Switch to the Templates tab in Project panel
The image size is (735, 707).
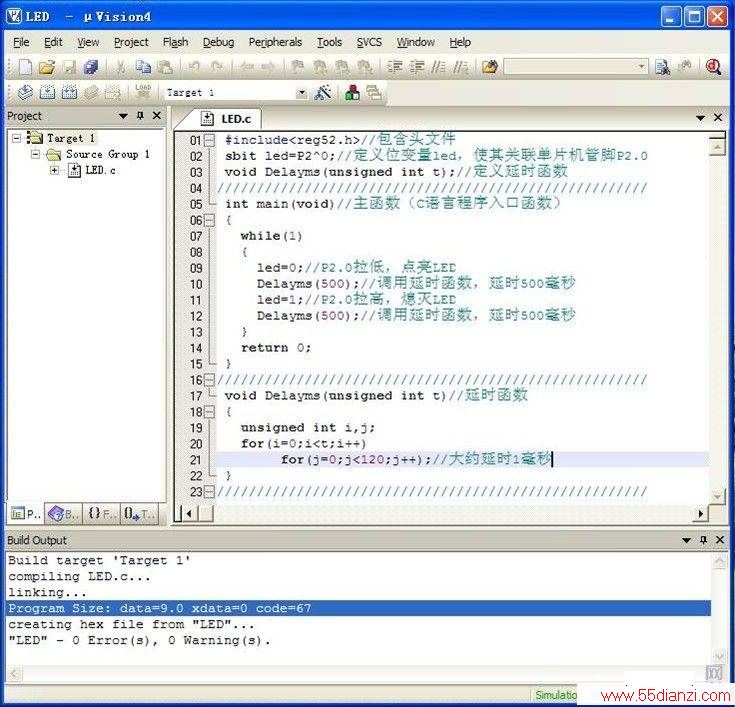pos(139,514)
